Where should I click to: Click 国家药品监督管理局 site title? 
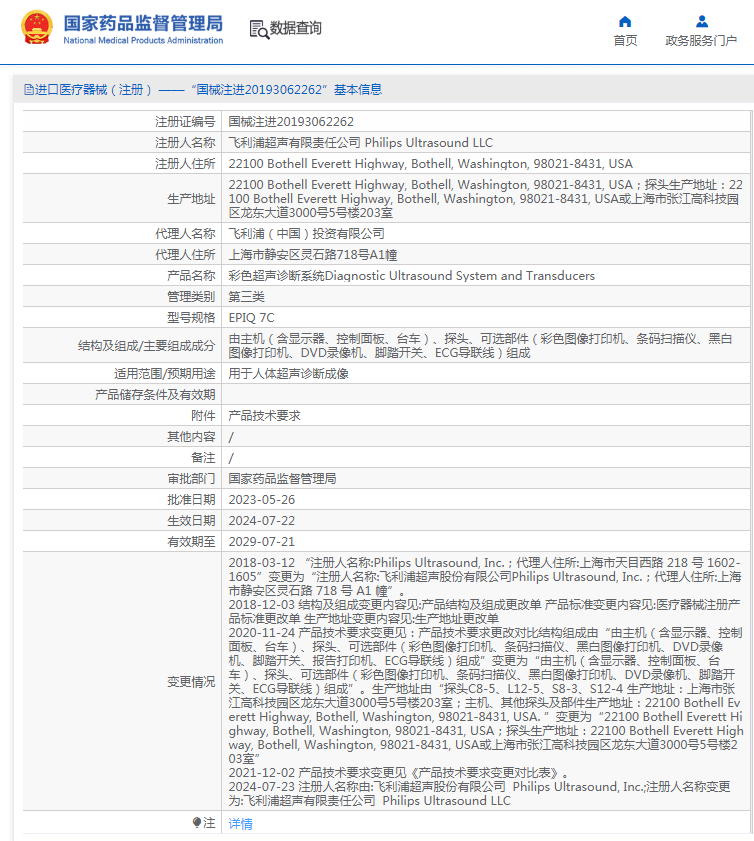point(143,23)
